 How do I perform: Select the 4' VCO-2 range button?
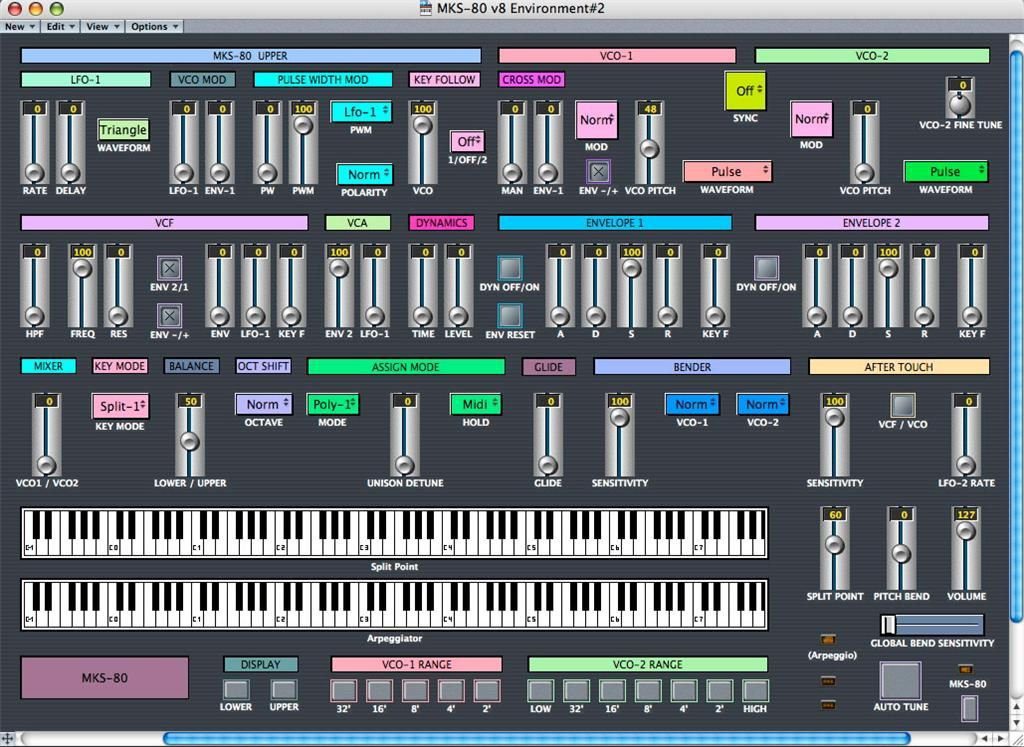point(684,690)
